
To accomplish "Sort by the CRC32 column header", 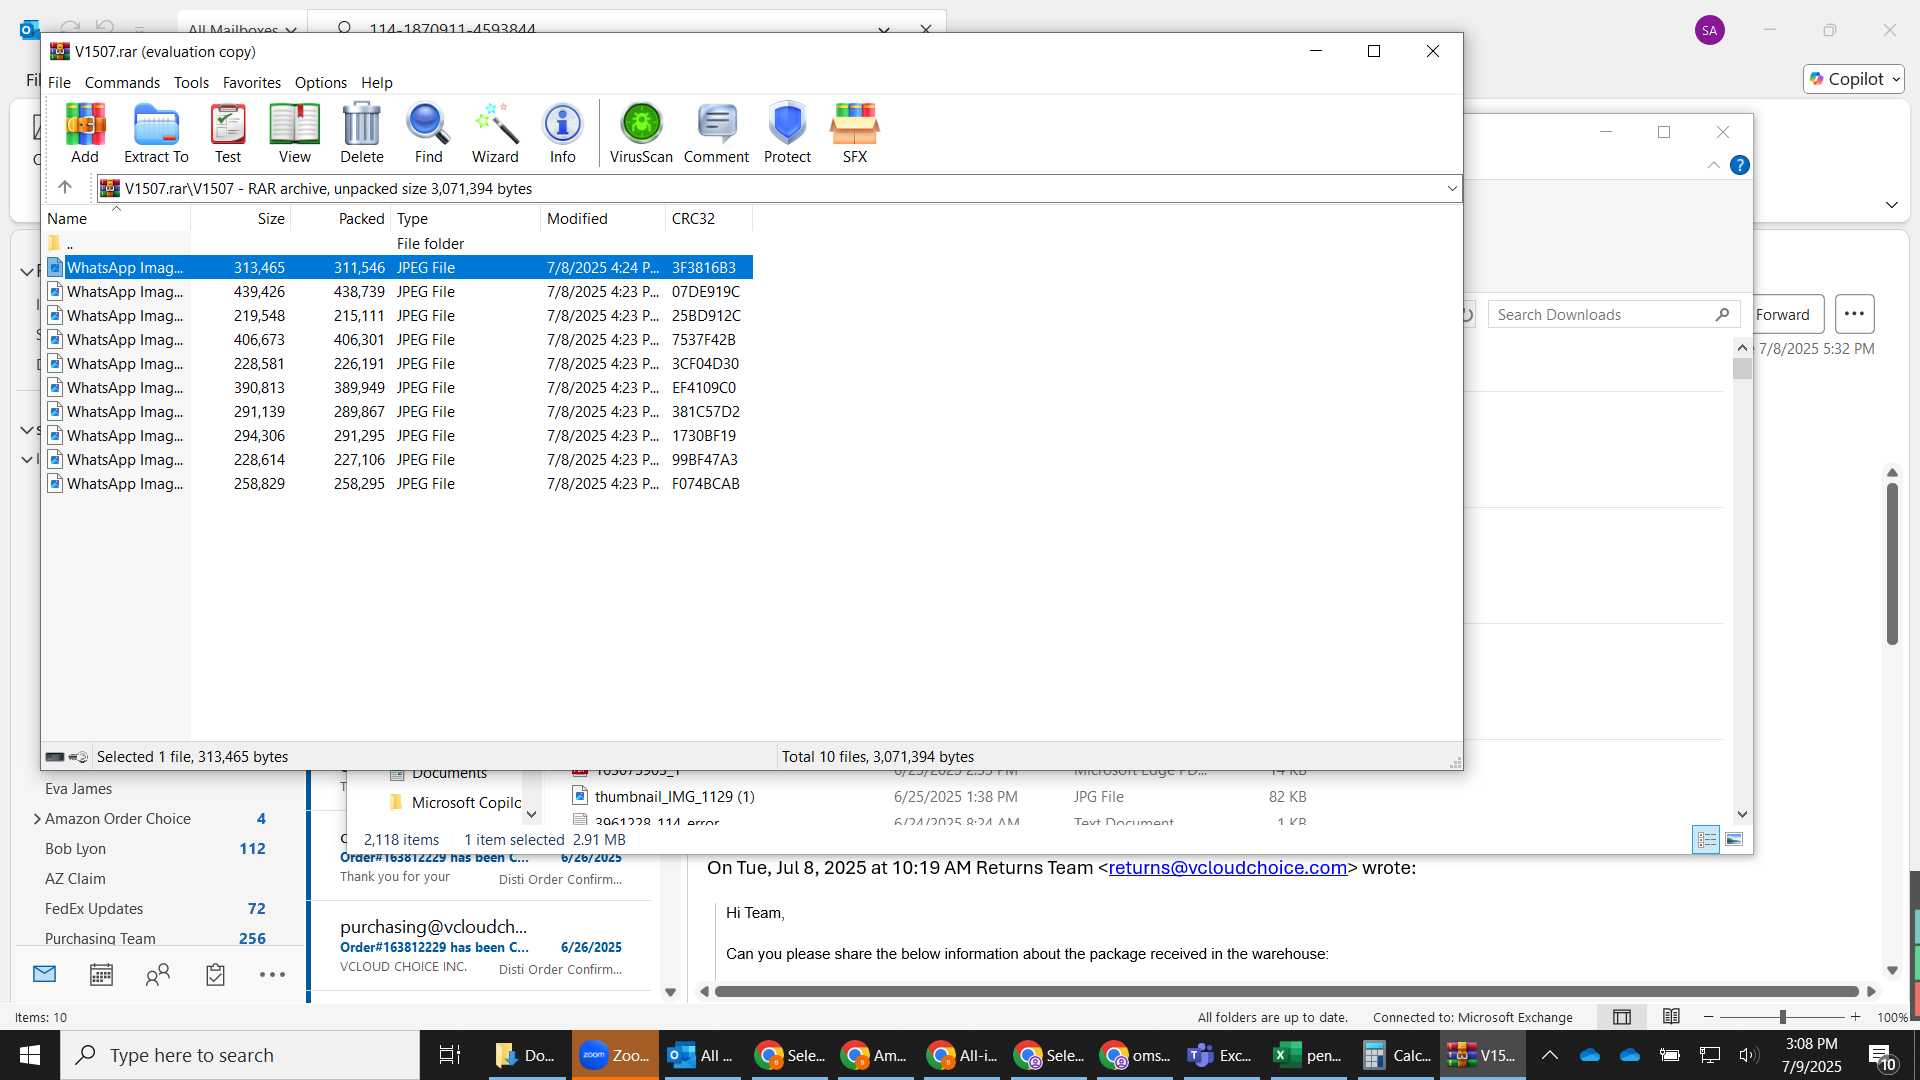I will coord(708,218).
